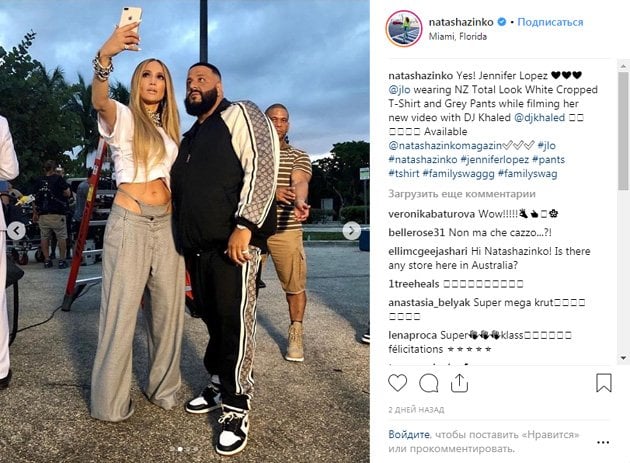Open the comment speech bubble icon
This screenshot has width=630, height=463.
click(x=428, y=383)
